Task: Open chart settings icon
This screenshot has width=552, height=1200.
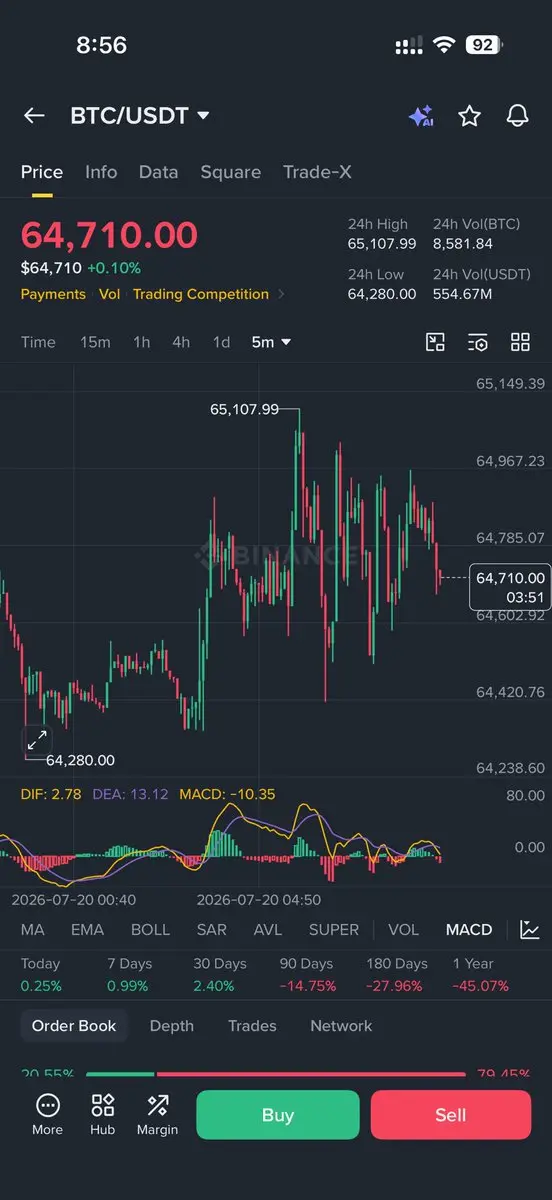Action: (x=478, y=342)
